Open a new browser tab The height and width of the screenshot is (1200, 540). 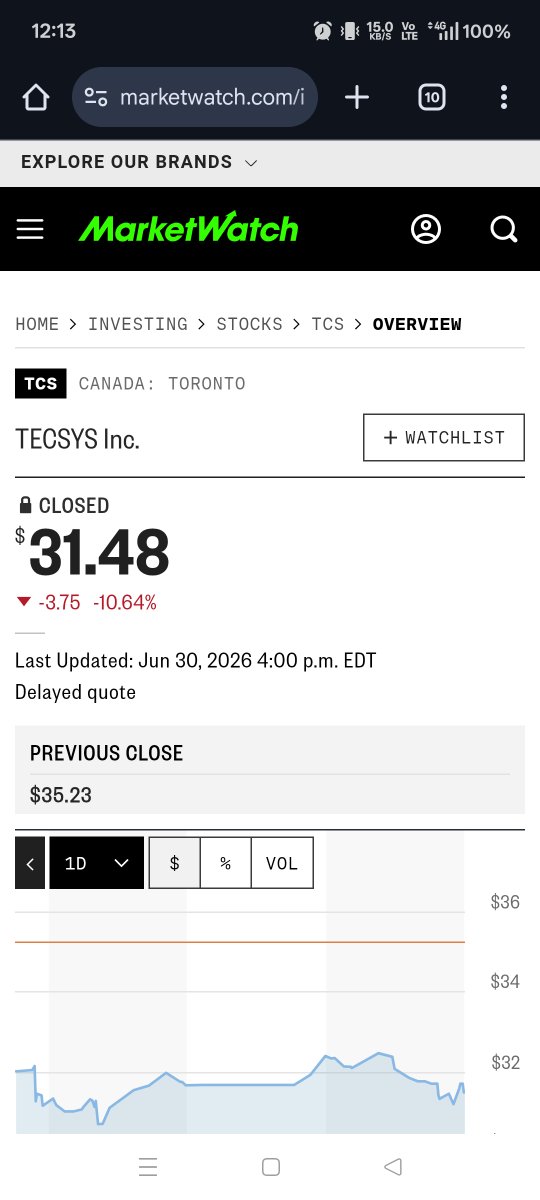pyautogui.click(x=356, y=97)
